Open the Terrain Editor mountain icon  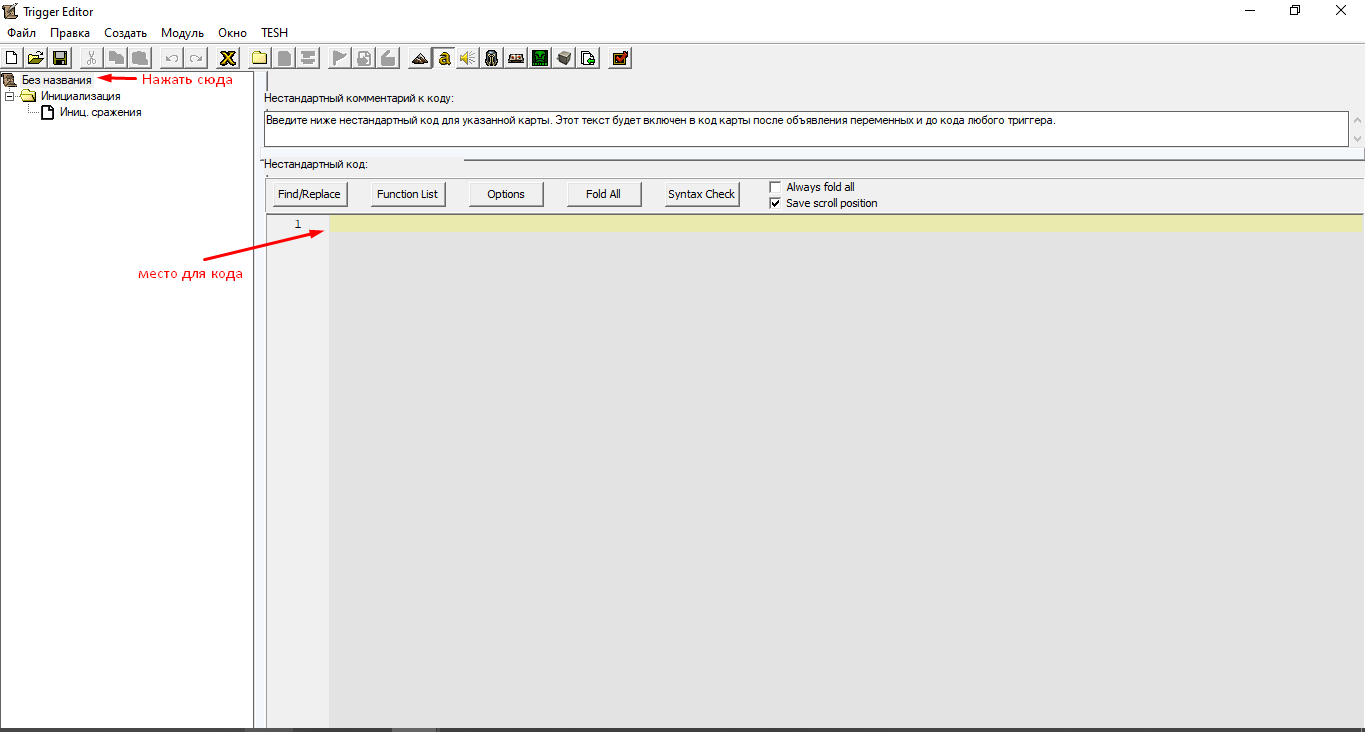(420, 58)
